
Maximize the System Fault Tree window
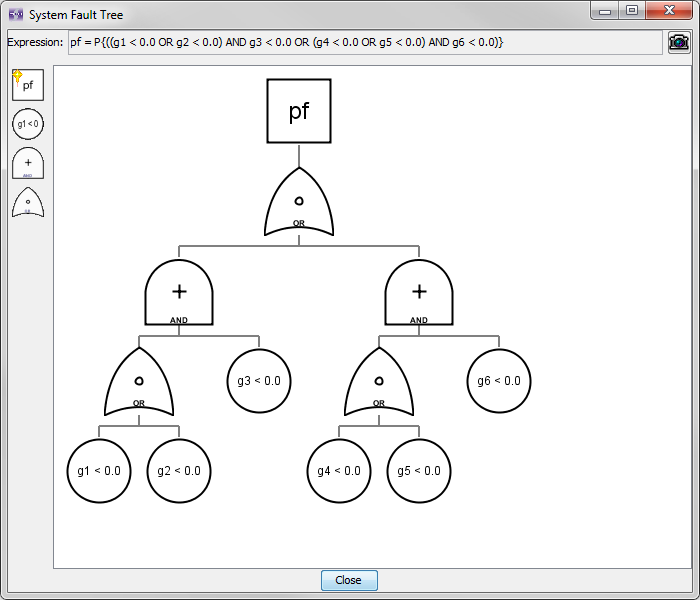[x=632, y=10]
